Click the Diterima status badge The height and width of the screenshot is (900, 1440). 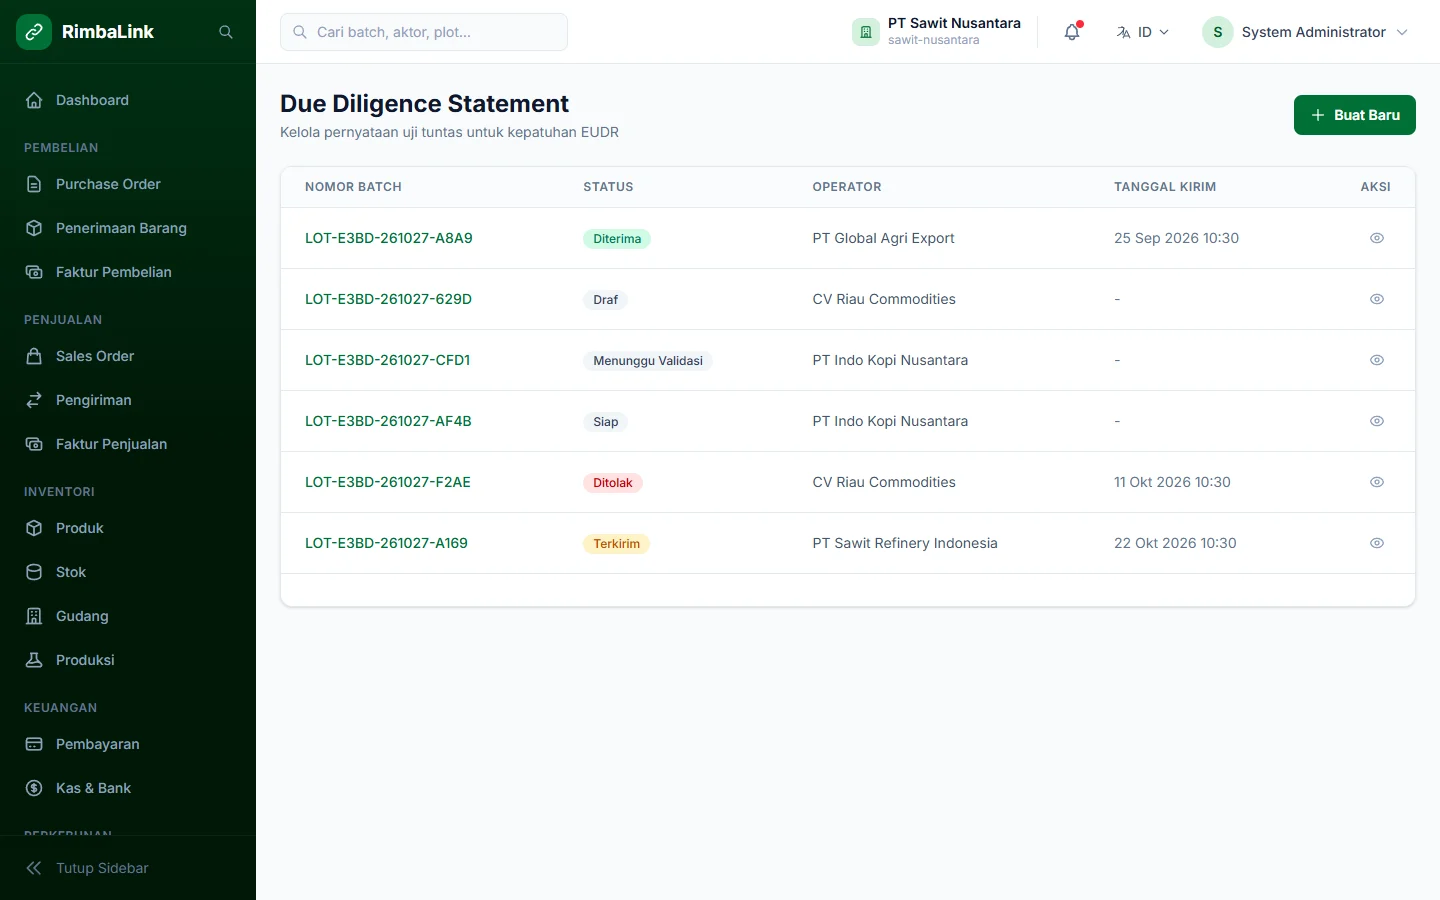[617, 239]
